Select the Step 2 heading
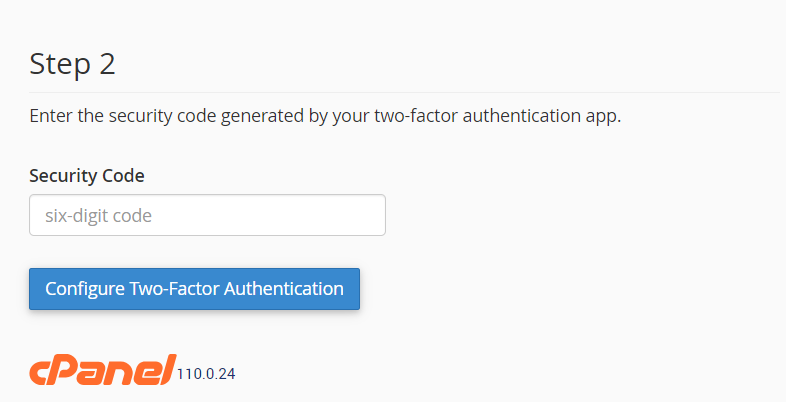786x402 pixels. (73, 64)
